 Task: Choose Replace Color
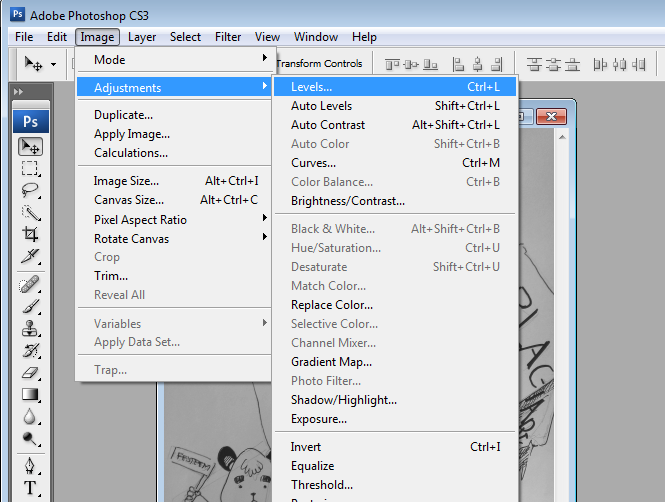click(395, 305)
